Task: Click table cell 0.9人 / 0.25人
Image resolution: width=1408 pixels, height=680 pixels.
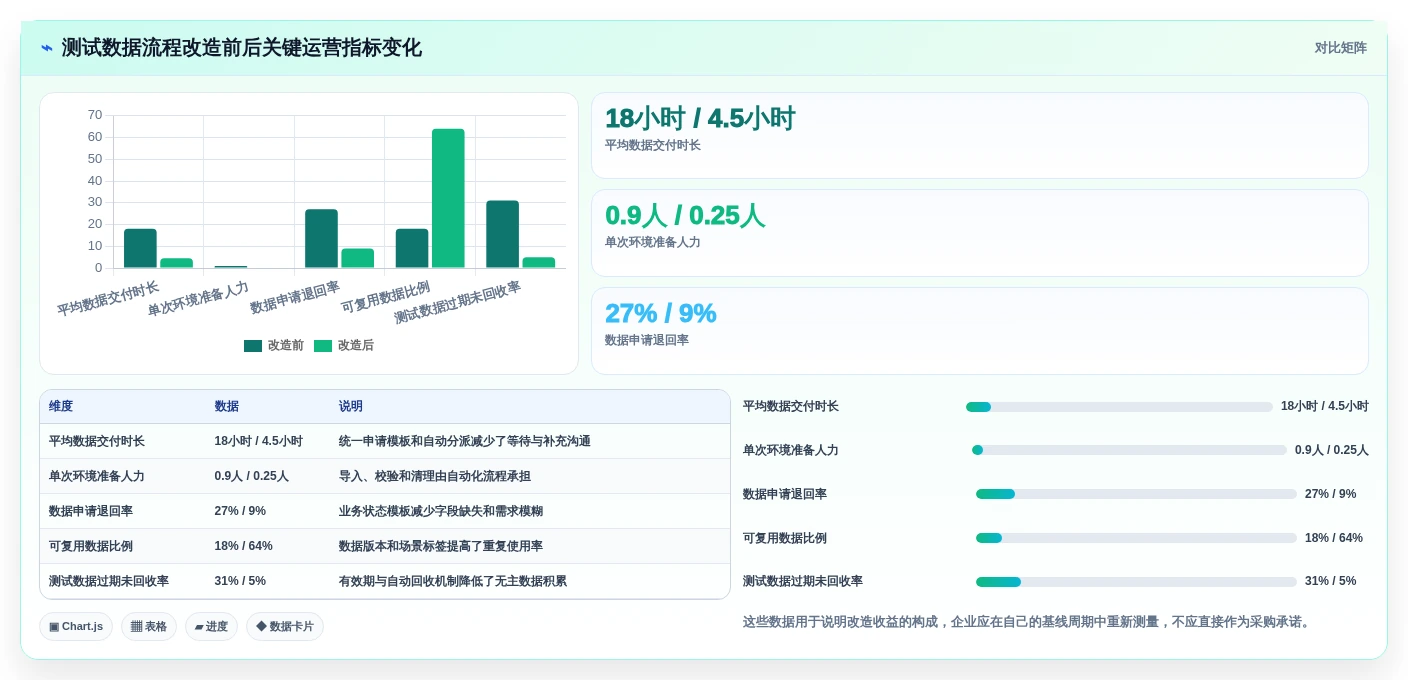Action: [251, 476]
